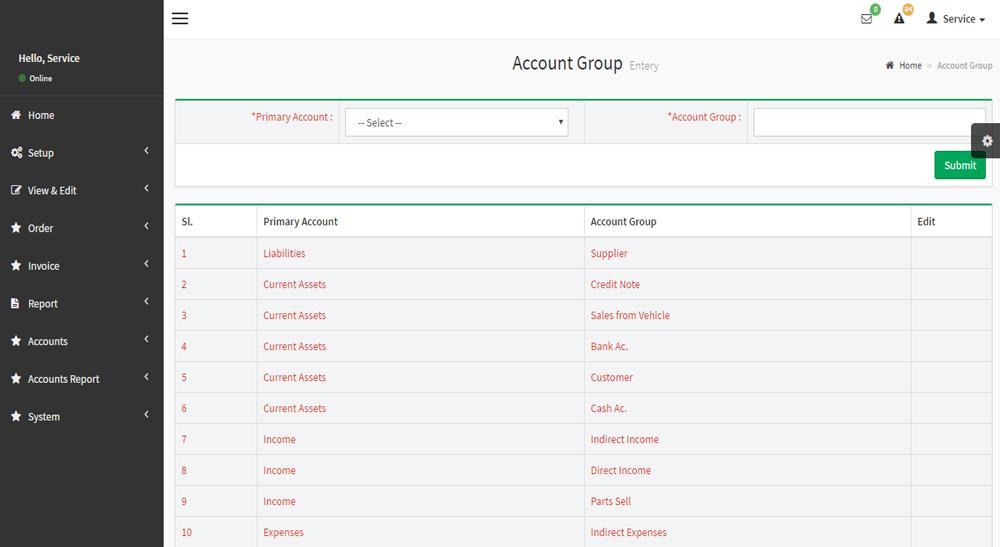
Task: Expand the Accounts Report menu chevron
Action: (147, 376)
